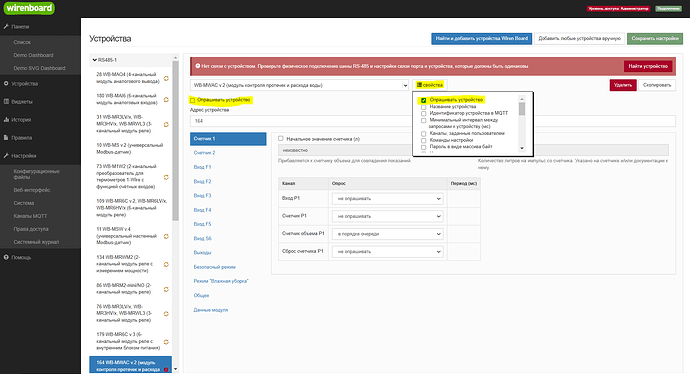This screenshot has width=690, height=374.
Task: Click the Устройства sidebar icon
Action: [6, 83]
